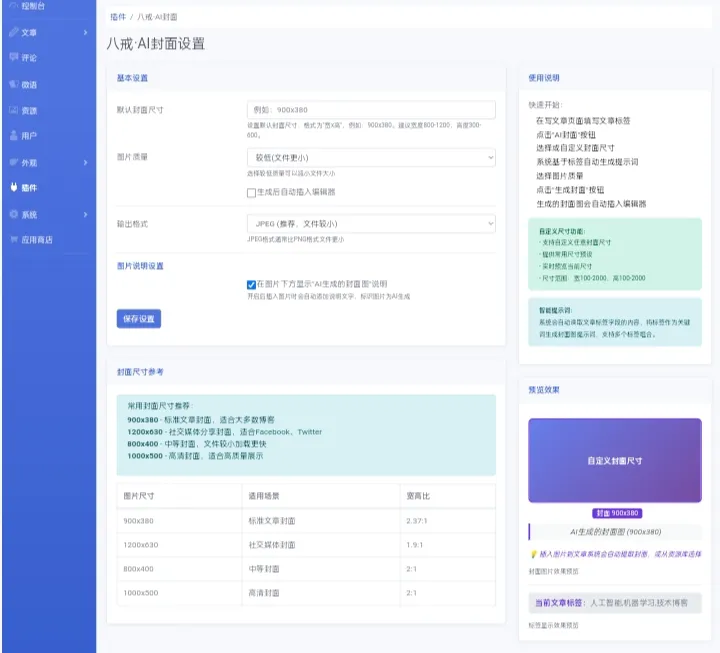
Task: Open the 评论 sidebar menu
Action: click(29, 57)
